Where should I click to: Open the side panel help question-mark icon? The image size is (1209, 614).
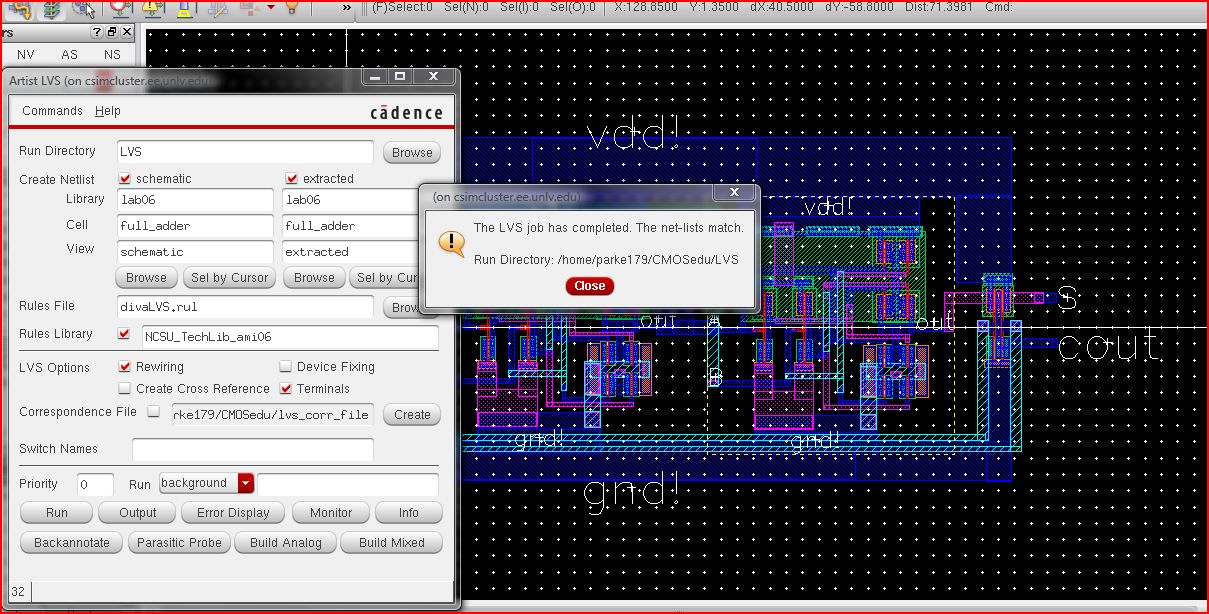pyautogui.click(x=98, y=33)
